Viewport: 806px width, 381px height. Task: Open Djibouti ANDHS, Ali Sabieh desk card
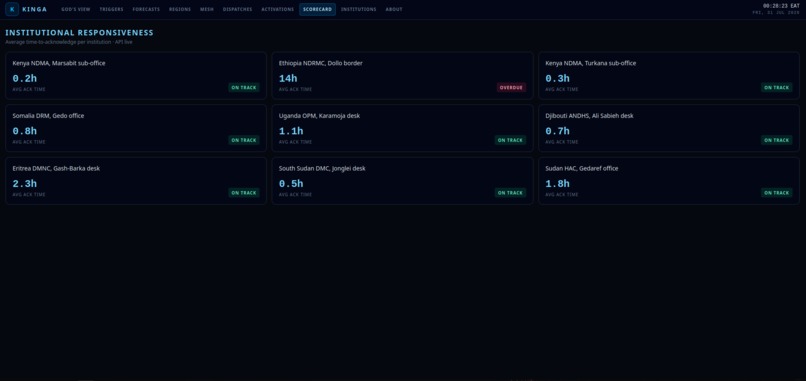(x=669, y=128)
